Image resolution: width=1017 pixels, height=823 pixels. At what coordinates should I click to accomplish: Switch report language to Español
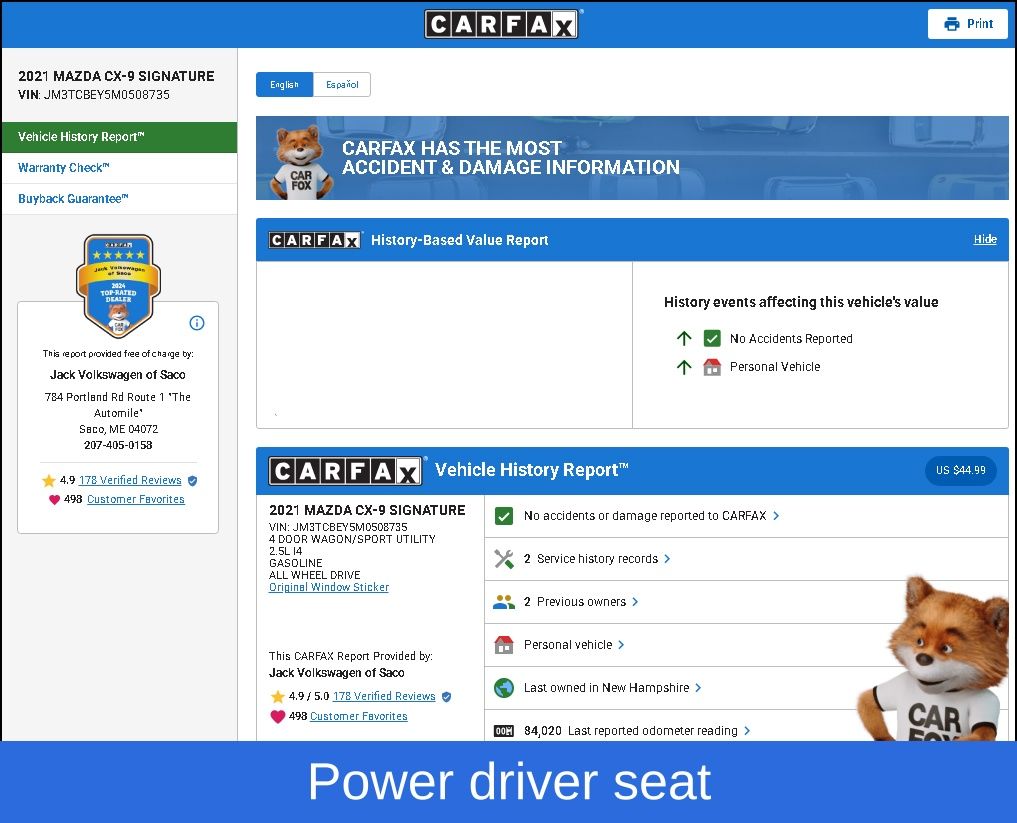click(342, 85)
